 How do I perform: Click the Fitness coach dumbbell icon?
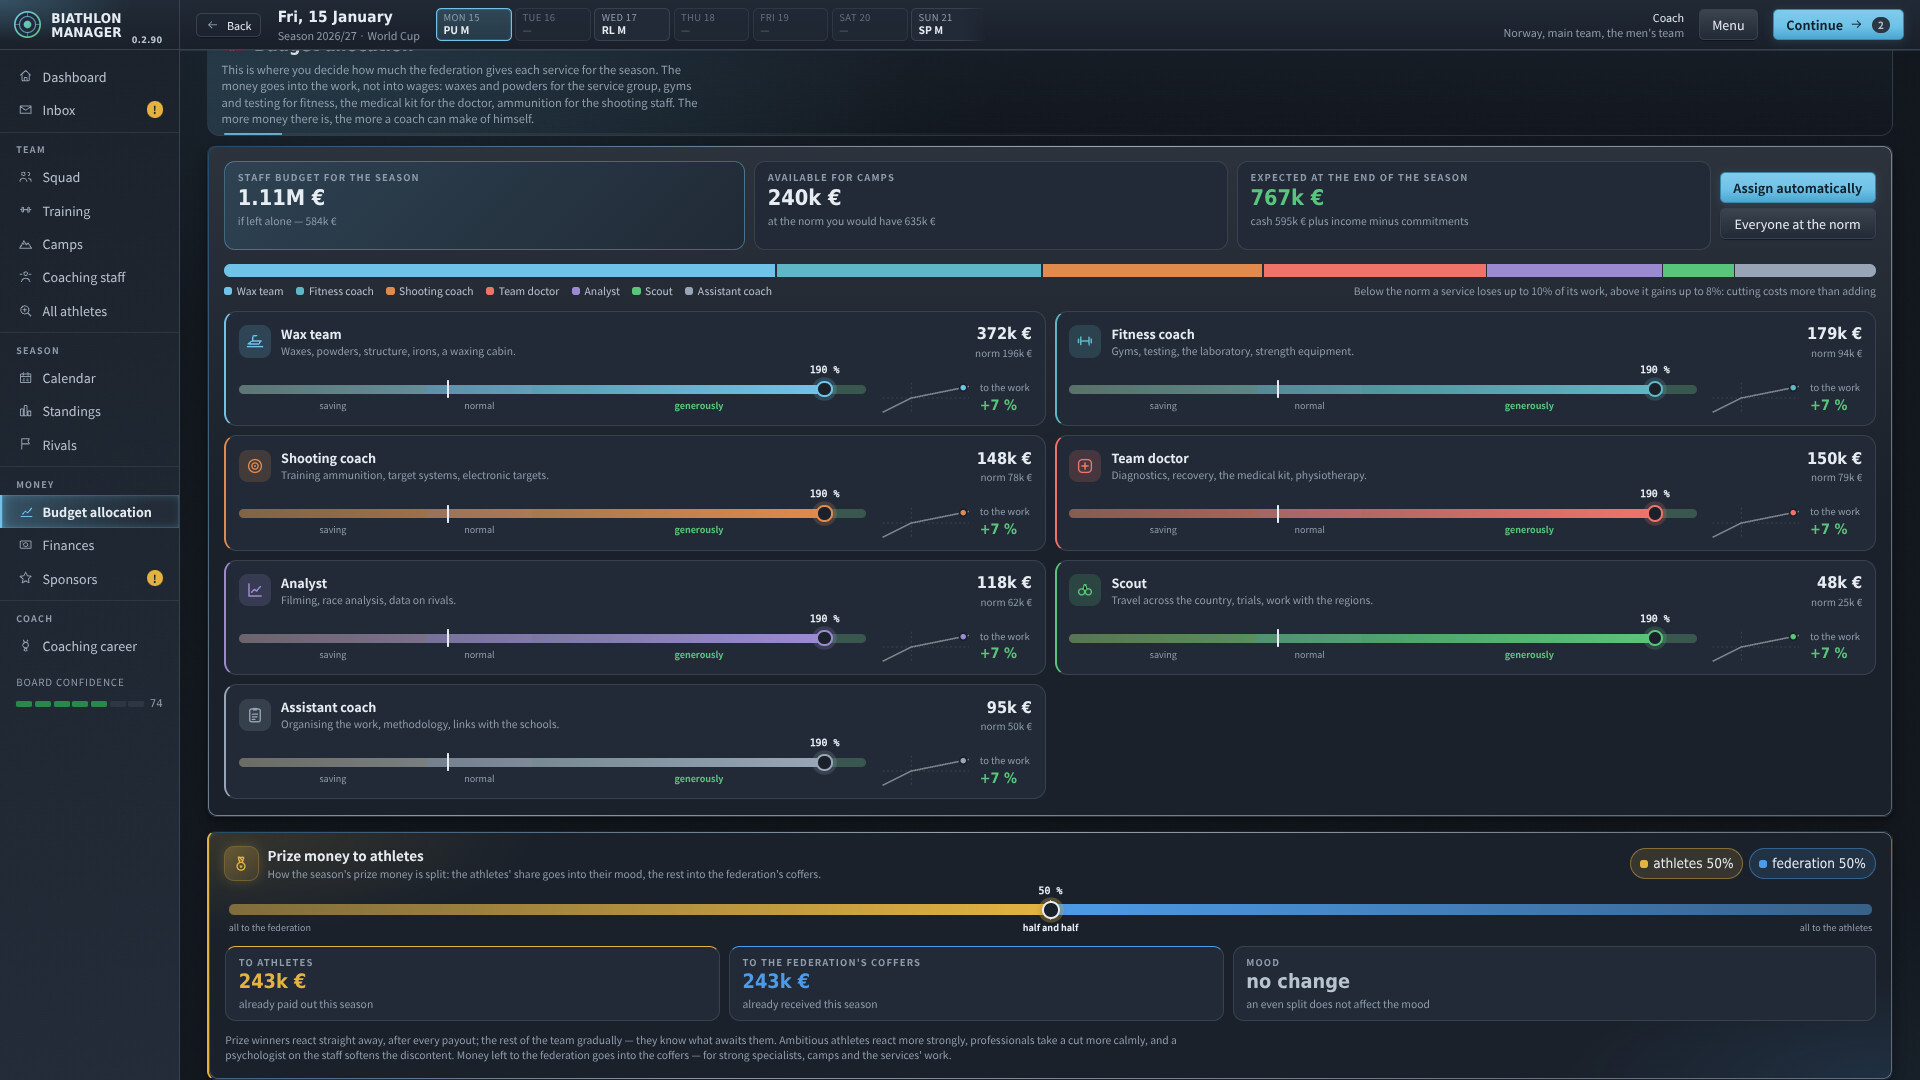click(1085, 341)
